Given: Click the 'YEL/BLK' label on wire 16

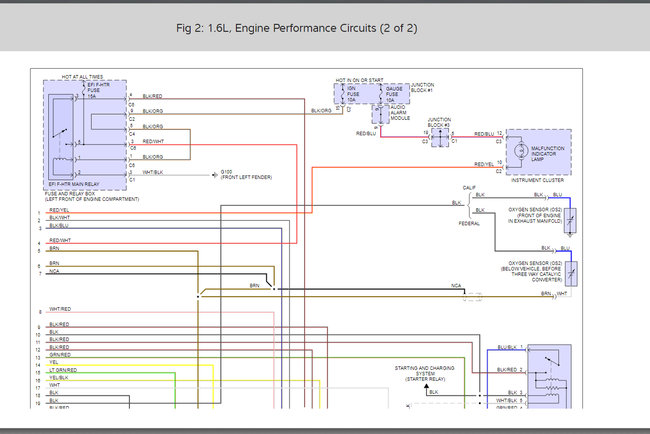Looking at the screenshot, I should pos(59,378).
